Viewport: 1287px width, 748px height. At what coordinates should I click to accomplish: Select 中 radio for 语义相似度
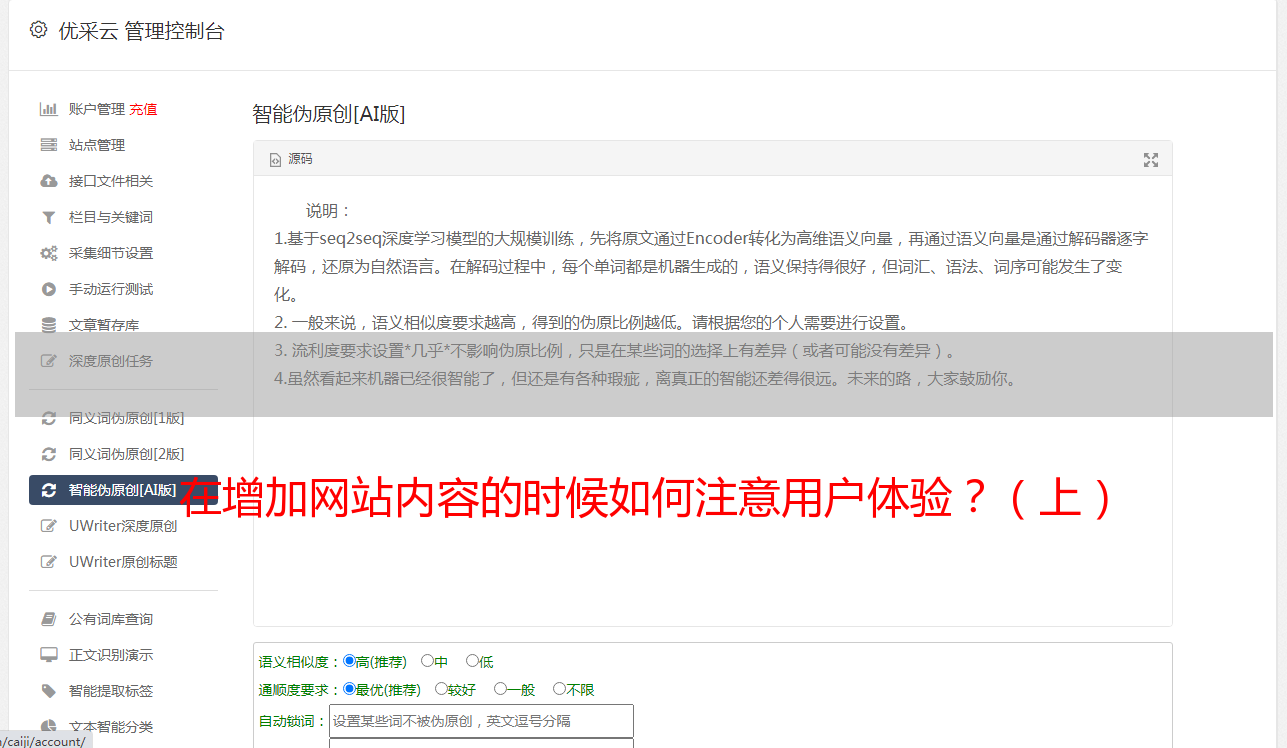pos(427,661)
